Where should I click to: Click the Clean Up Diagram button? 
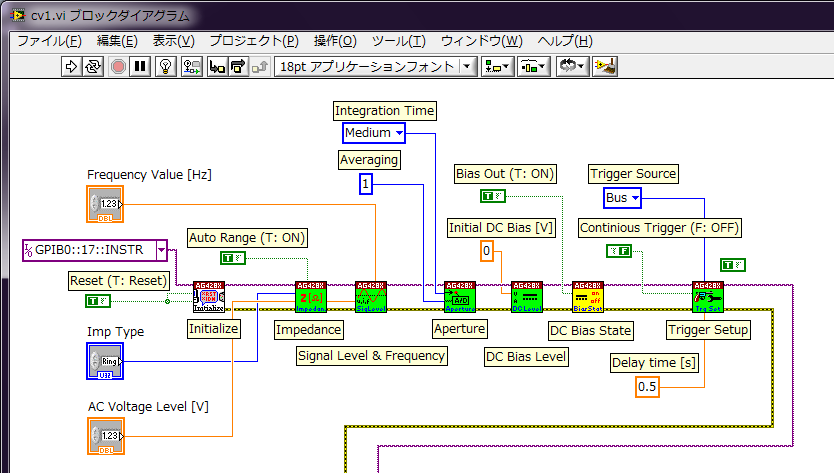pyautogui.click(x=605, y=67)
